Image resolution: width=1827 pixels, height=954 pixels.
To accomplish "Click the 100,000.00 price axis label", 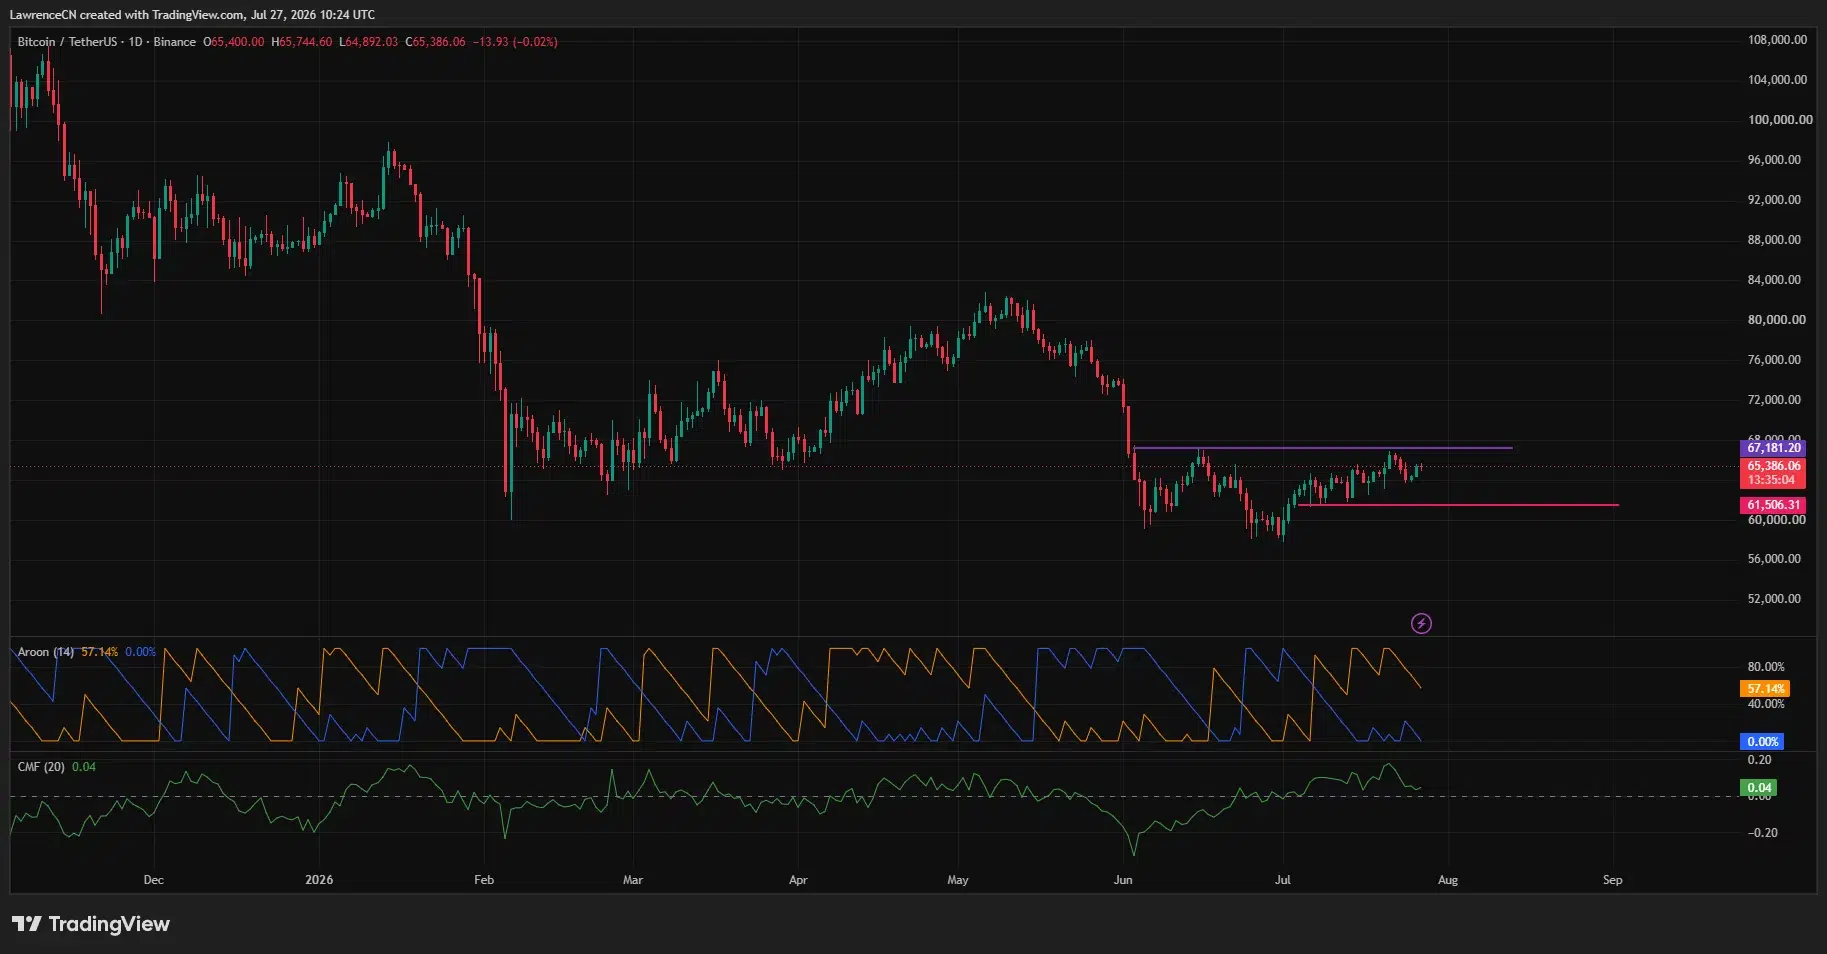I will 1779,120.
